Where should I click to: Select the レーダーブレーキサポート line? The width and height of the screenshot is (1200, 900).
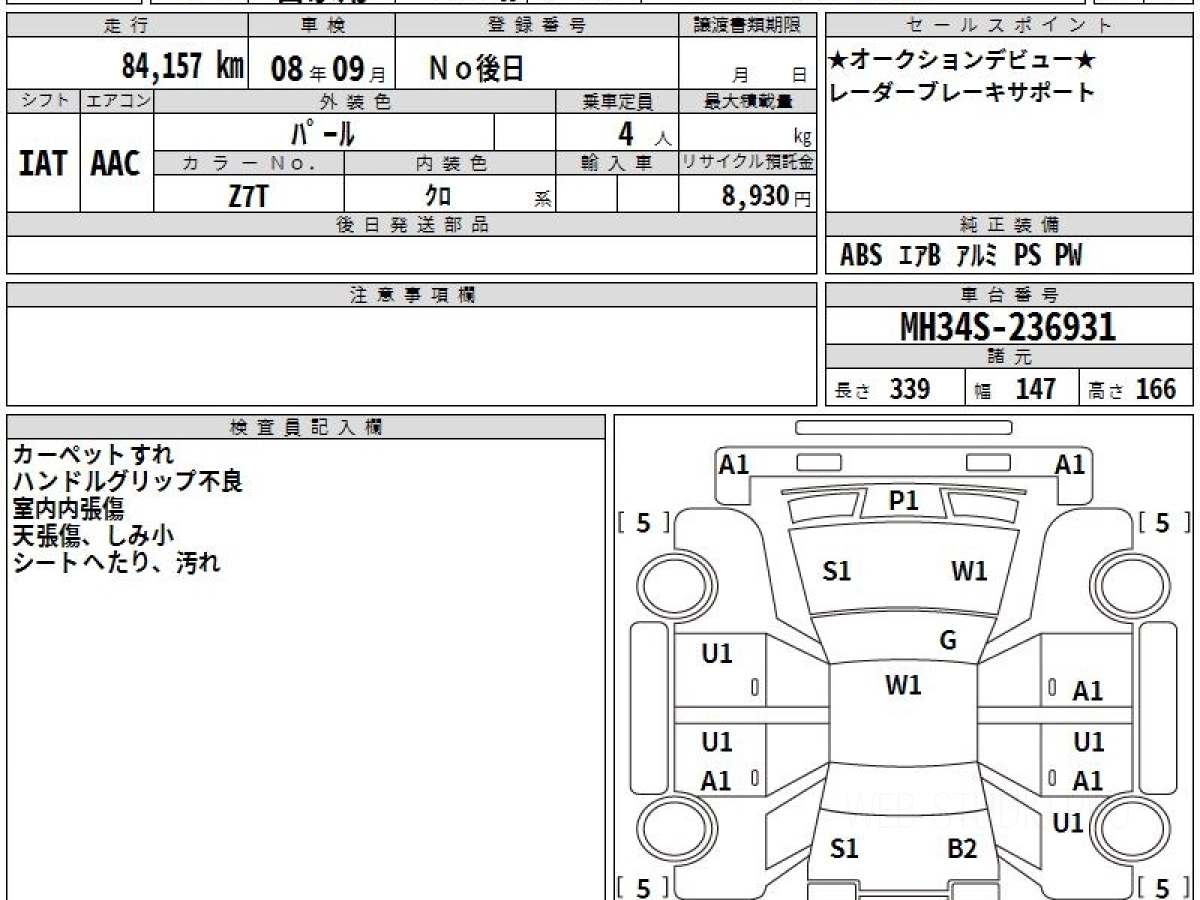tap(962, 92)
